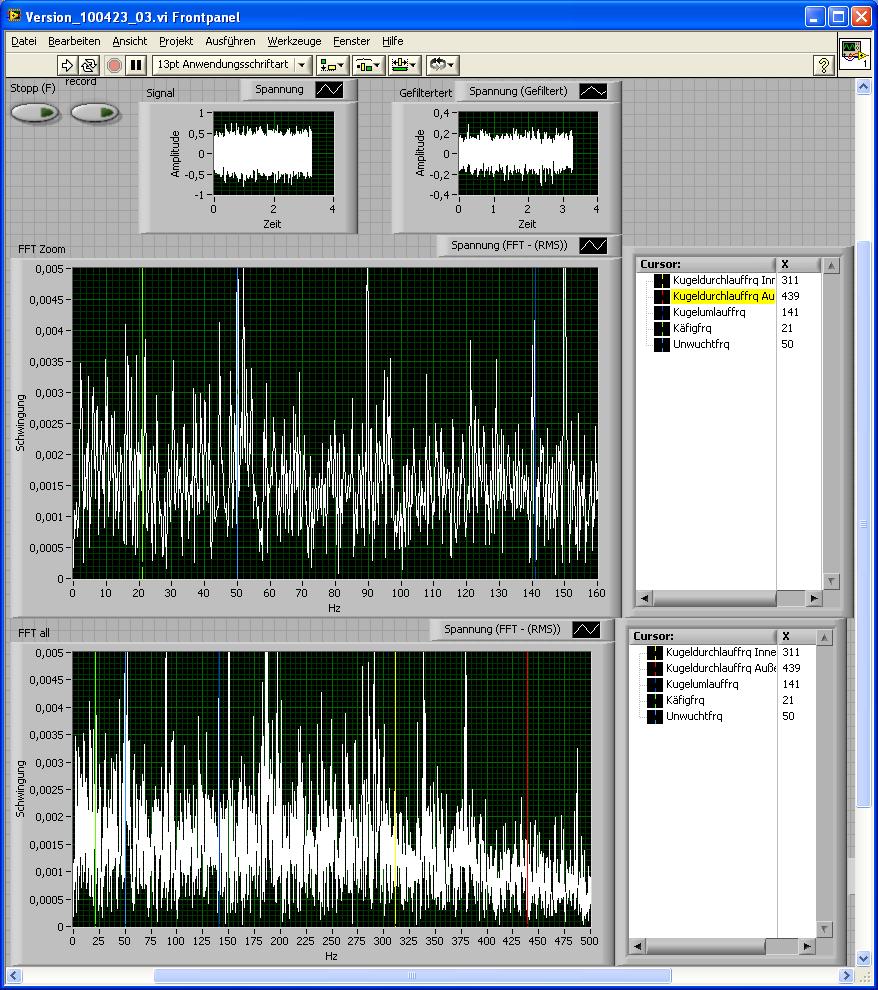The height and width of the screenshot is (990, 878).
Task: Toggle the record switch
Action: (x=95, y=112)
